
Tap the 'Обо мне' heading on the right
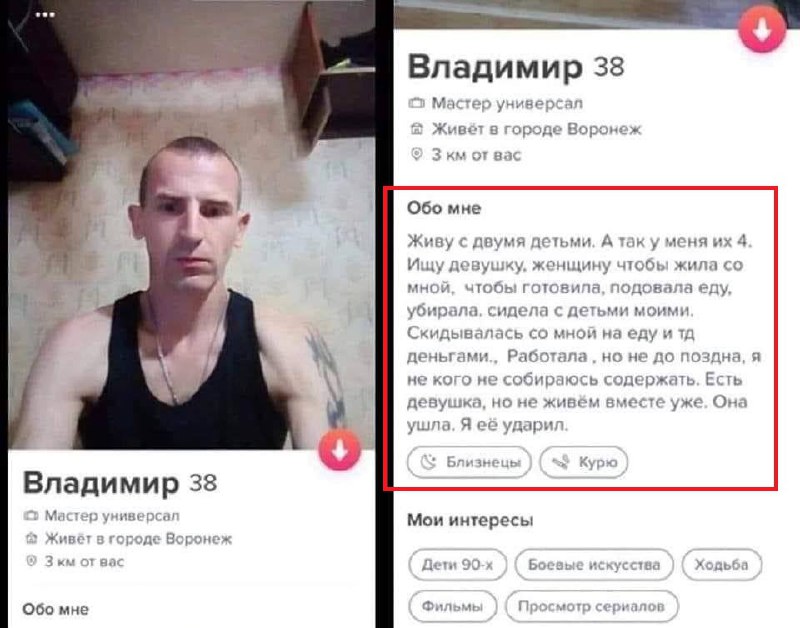tap(444, 208)
